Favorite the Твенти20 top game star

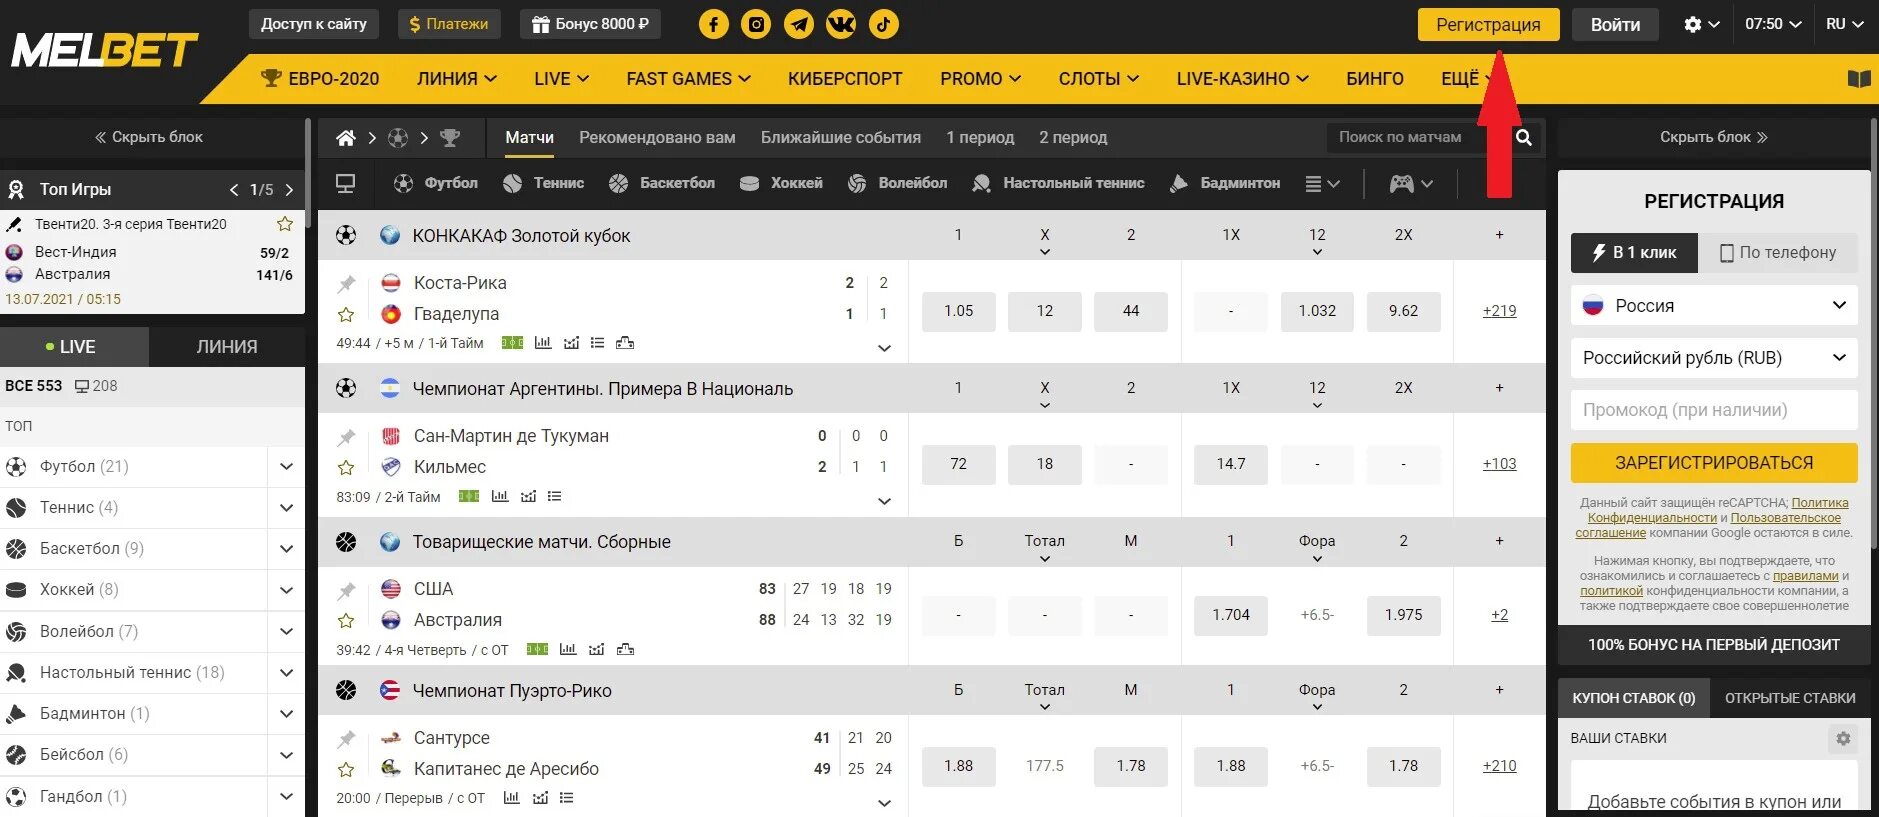coord(285,224)
